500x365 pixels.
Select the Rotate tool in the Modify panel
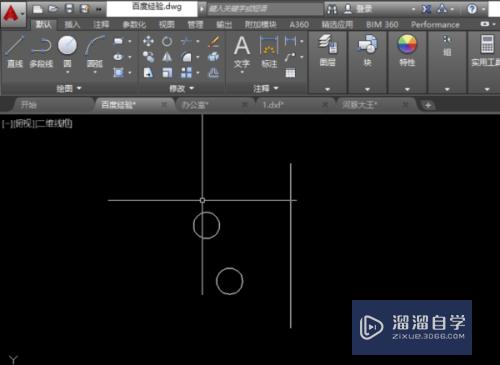coord(167,41)
